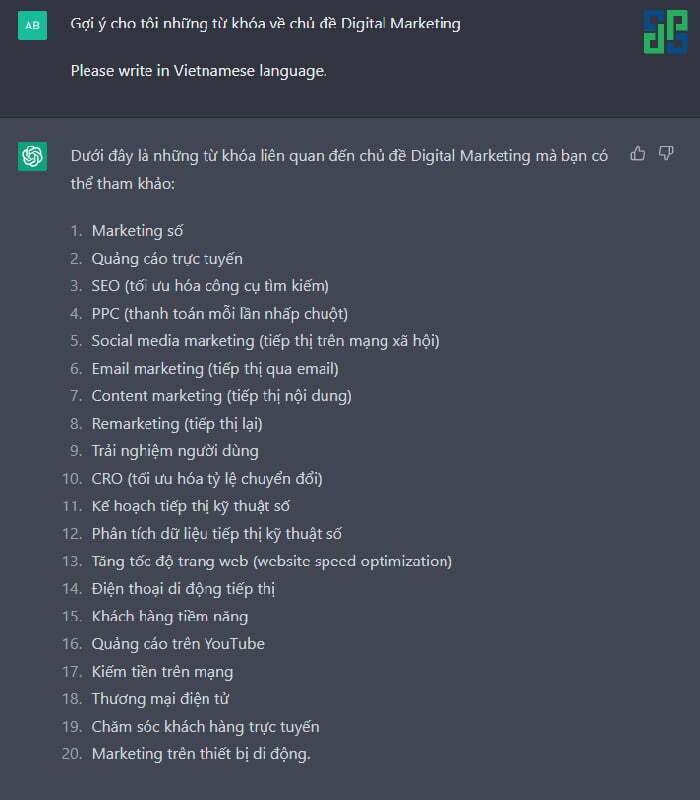This screenshot has width=700, height=800.
Task: Click the CRO keyword list item
Action: coord(207,479)
